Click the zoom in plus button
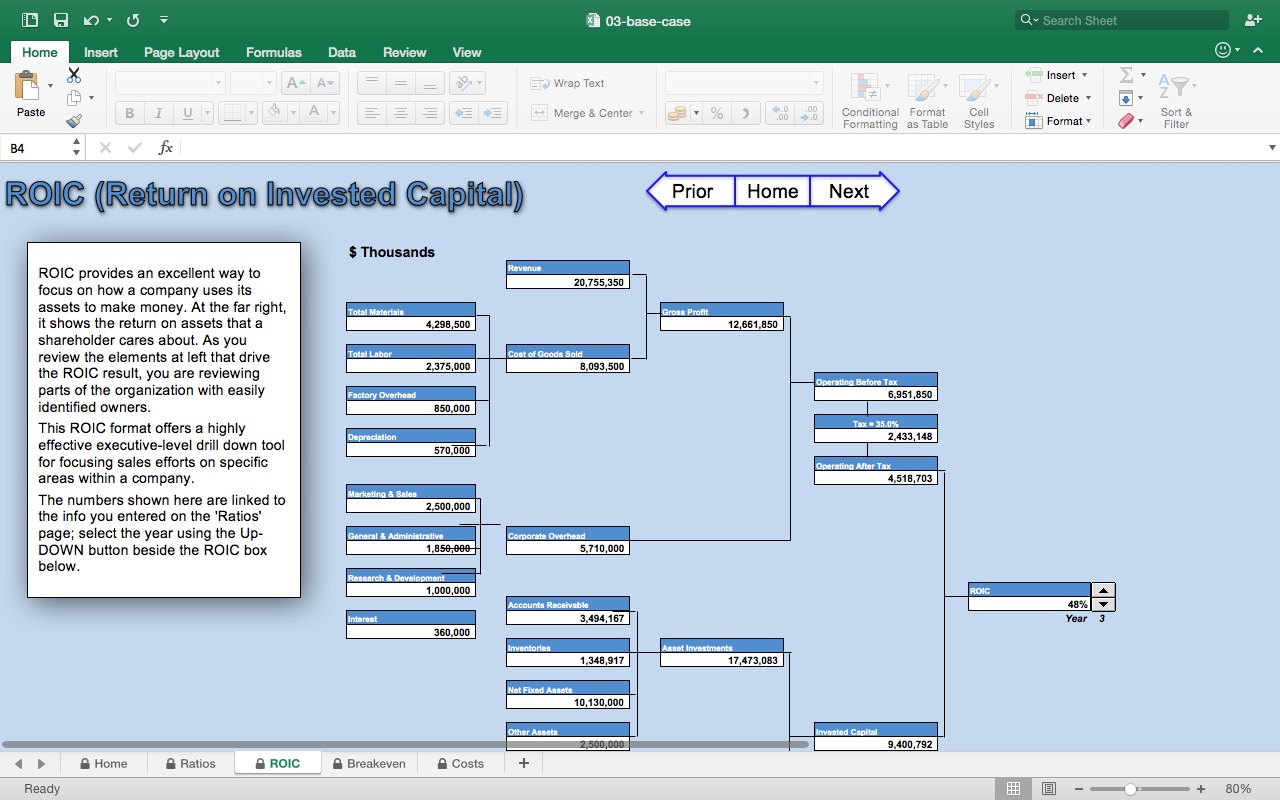The image size is (1280, 800). (x=1200, y=789)
